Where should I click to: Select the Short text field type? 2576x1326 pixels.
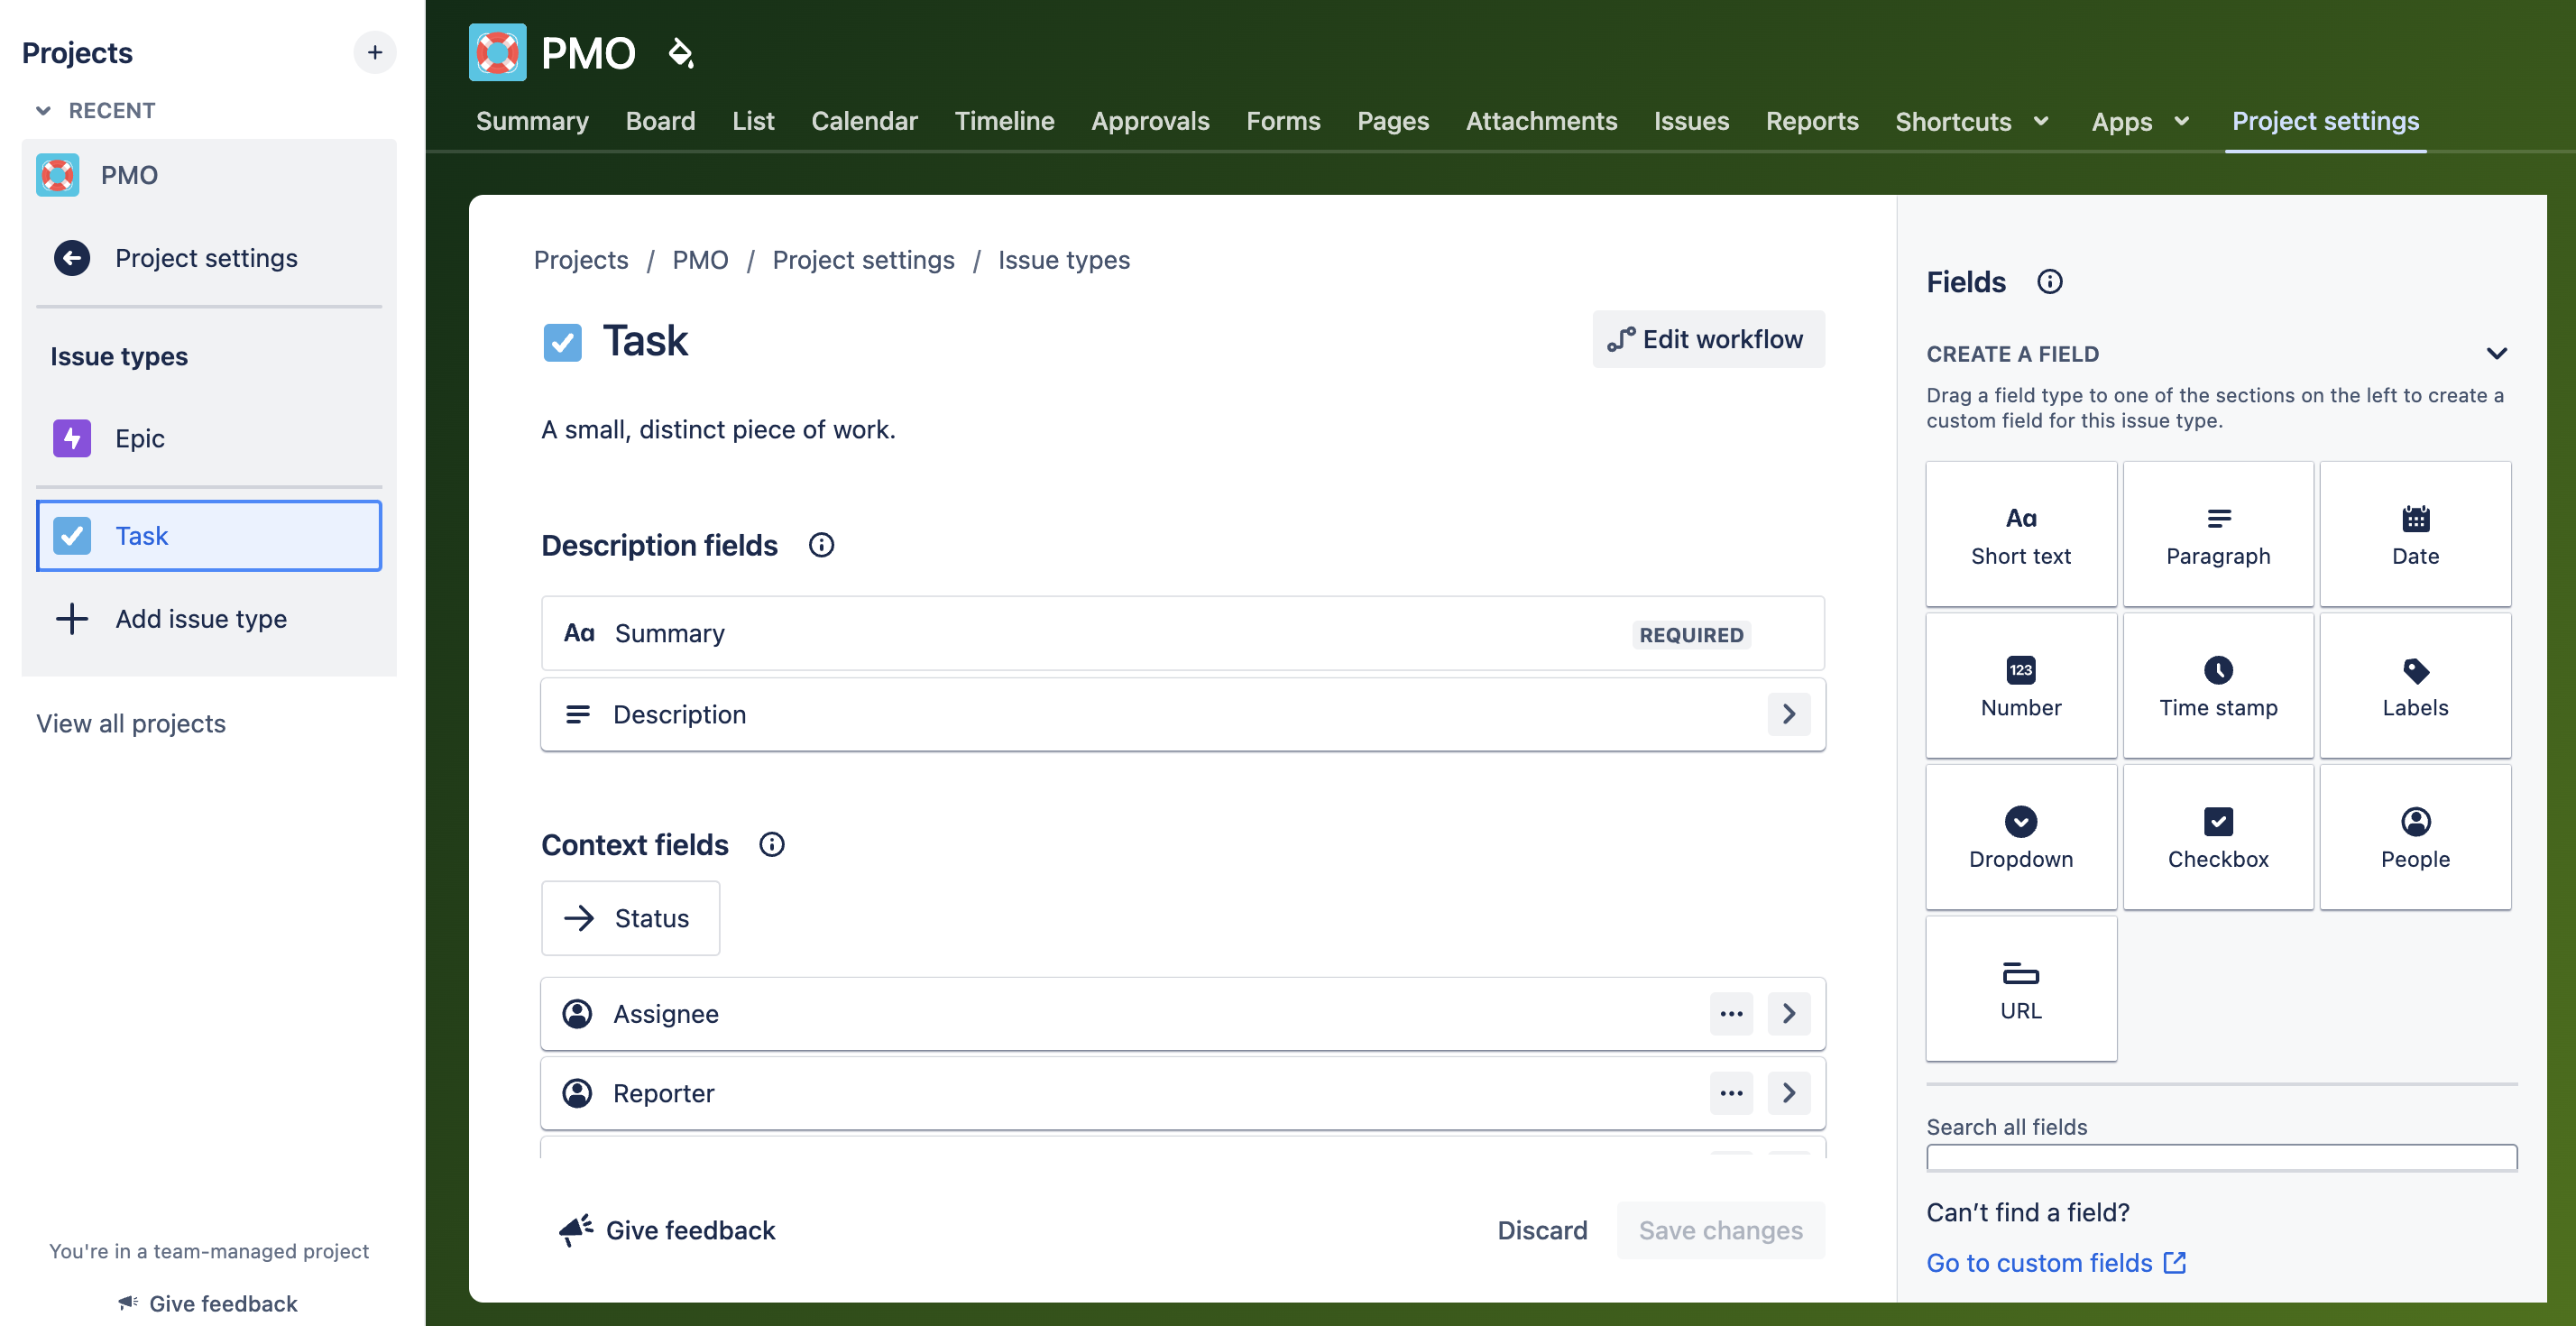coord(2021,533)
